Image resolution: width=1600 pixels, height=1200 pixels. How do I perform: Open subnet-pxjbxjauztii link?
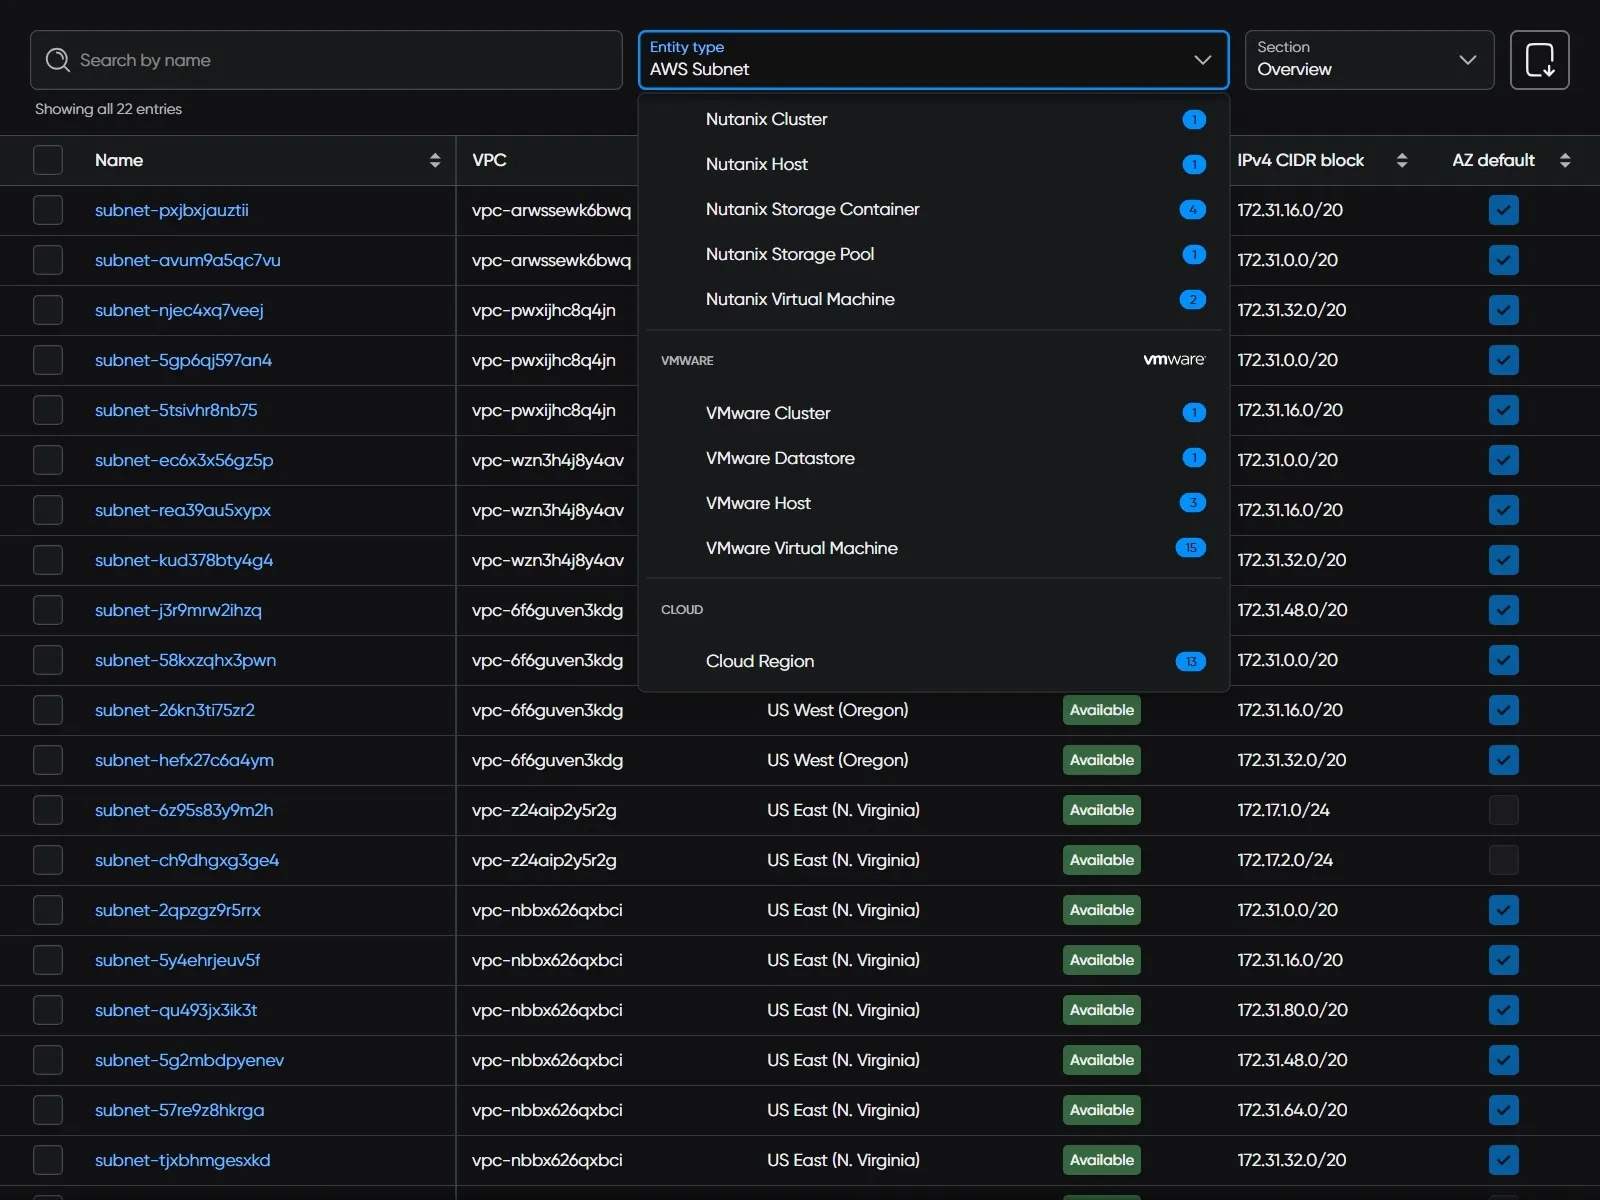[172, 210]
